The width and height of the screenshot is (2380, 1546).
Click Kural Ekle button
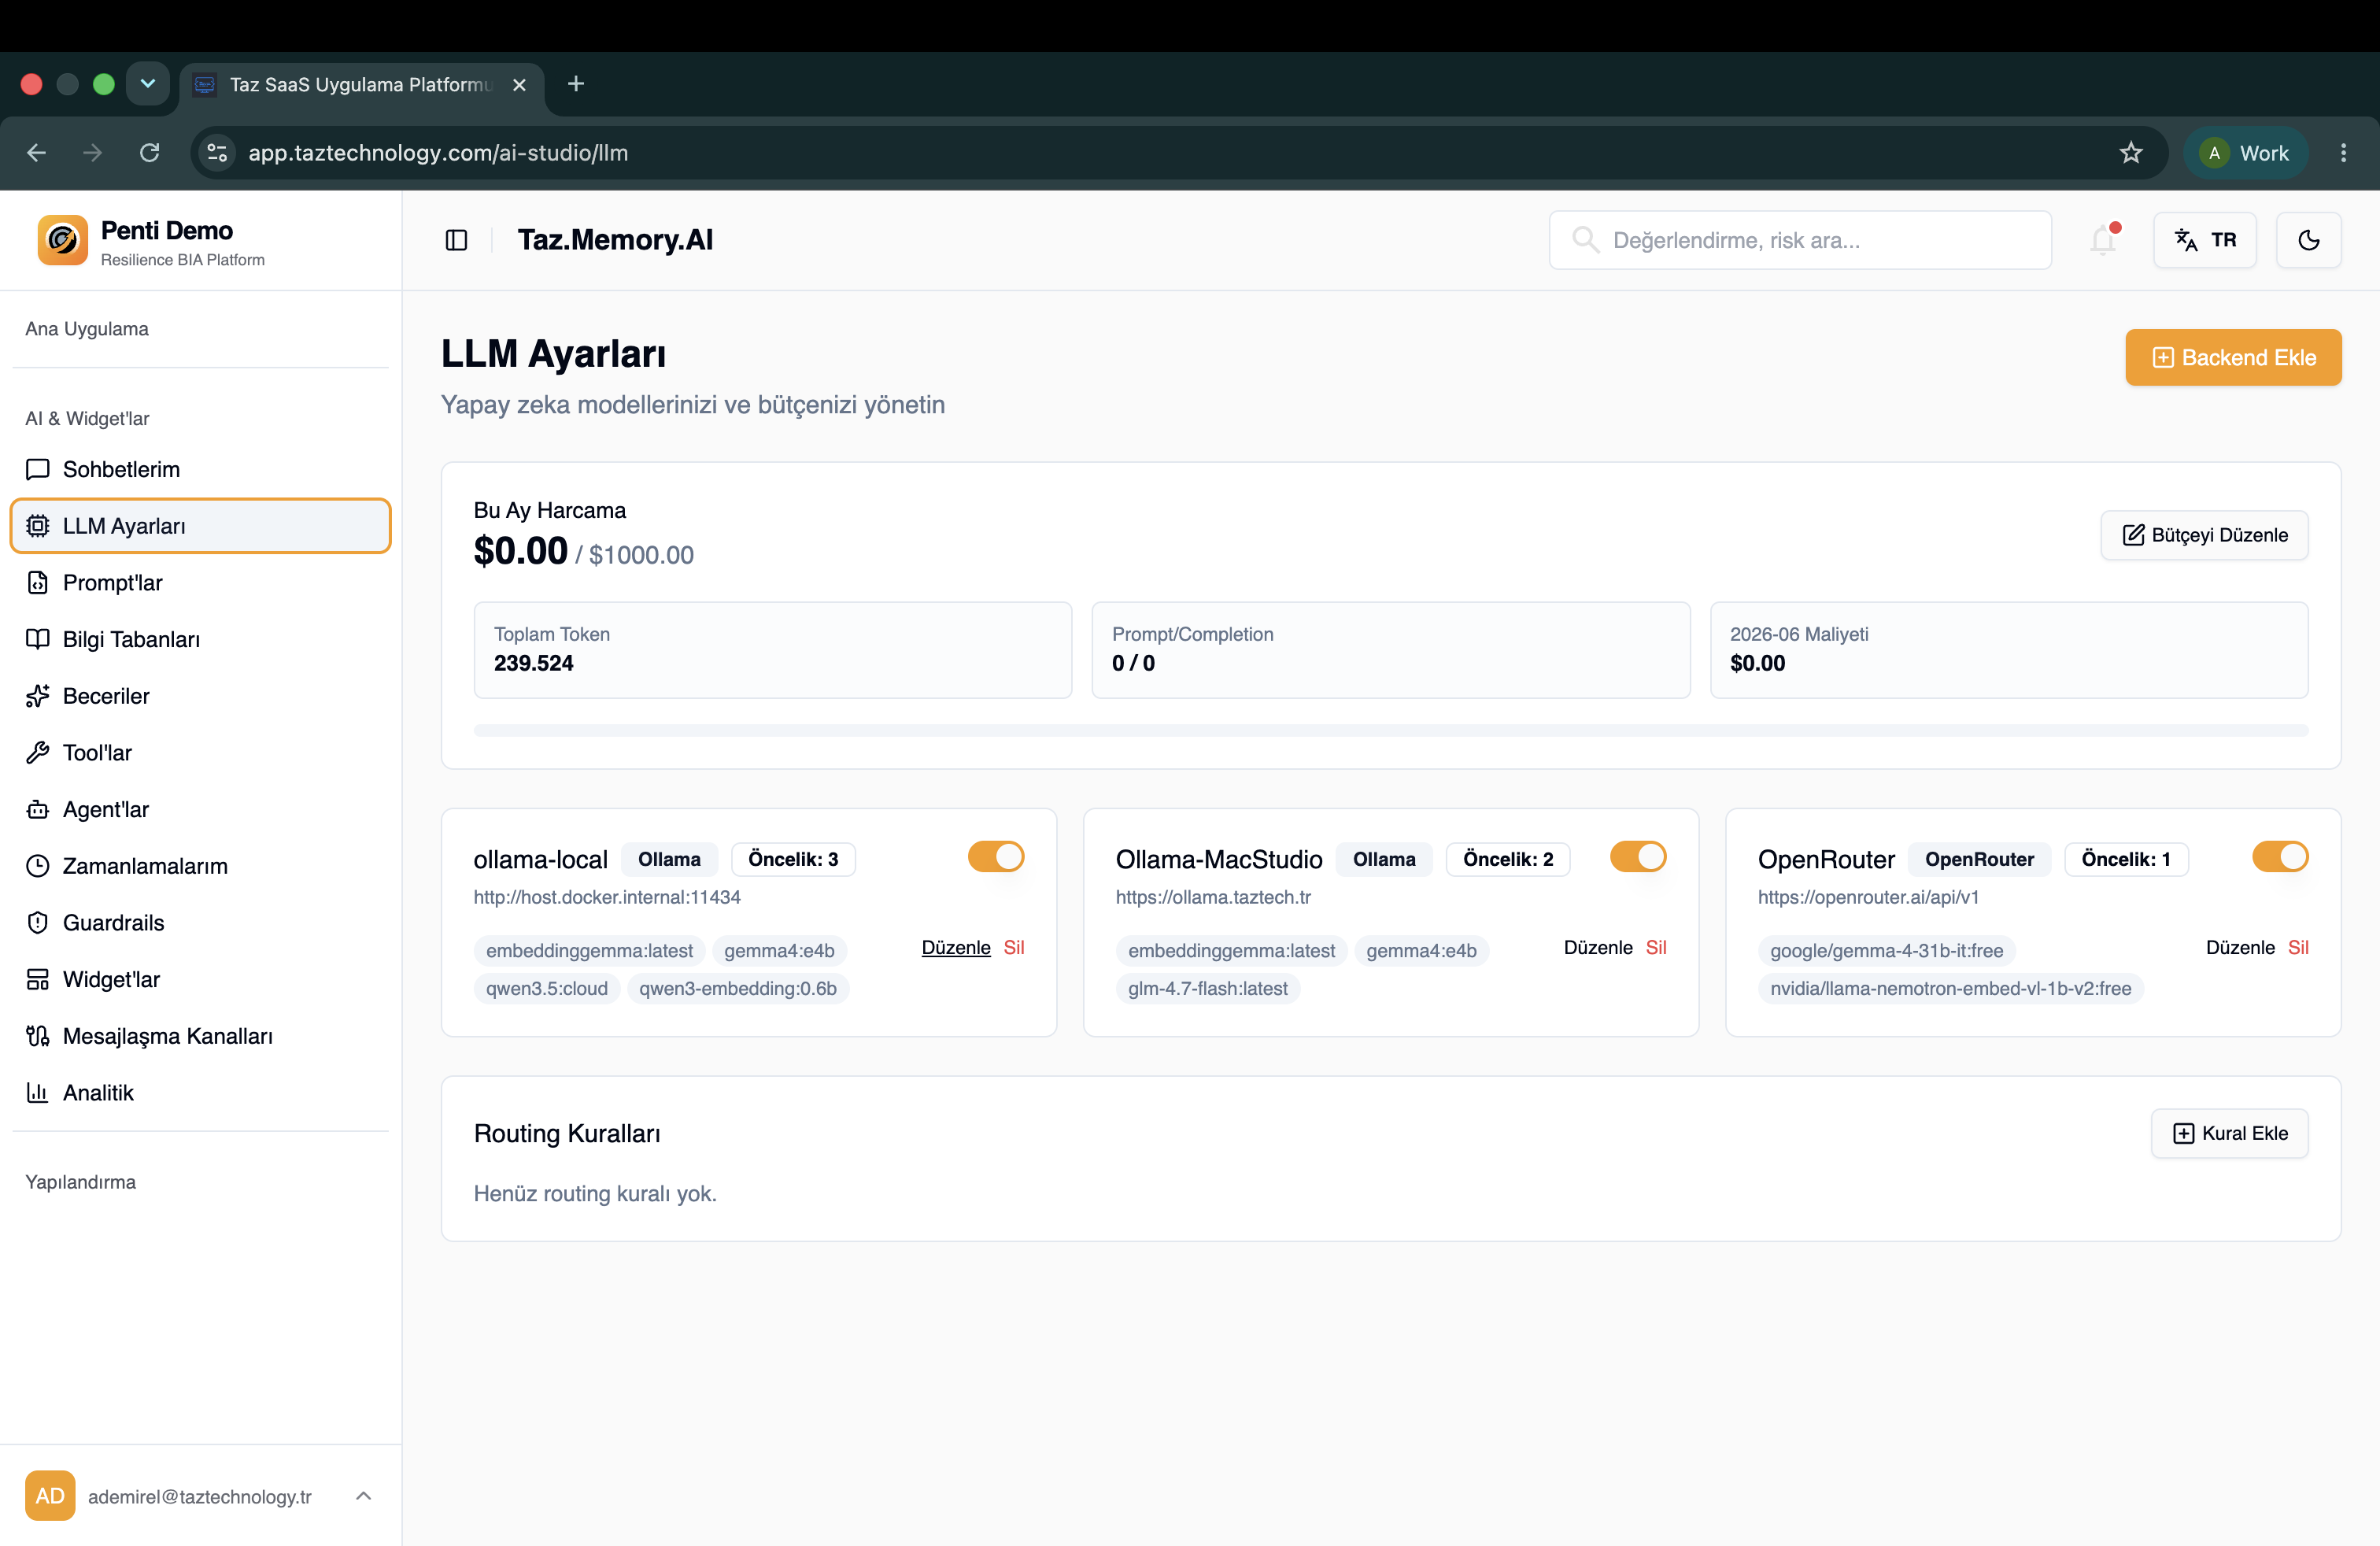pos(2229,1133)
